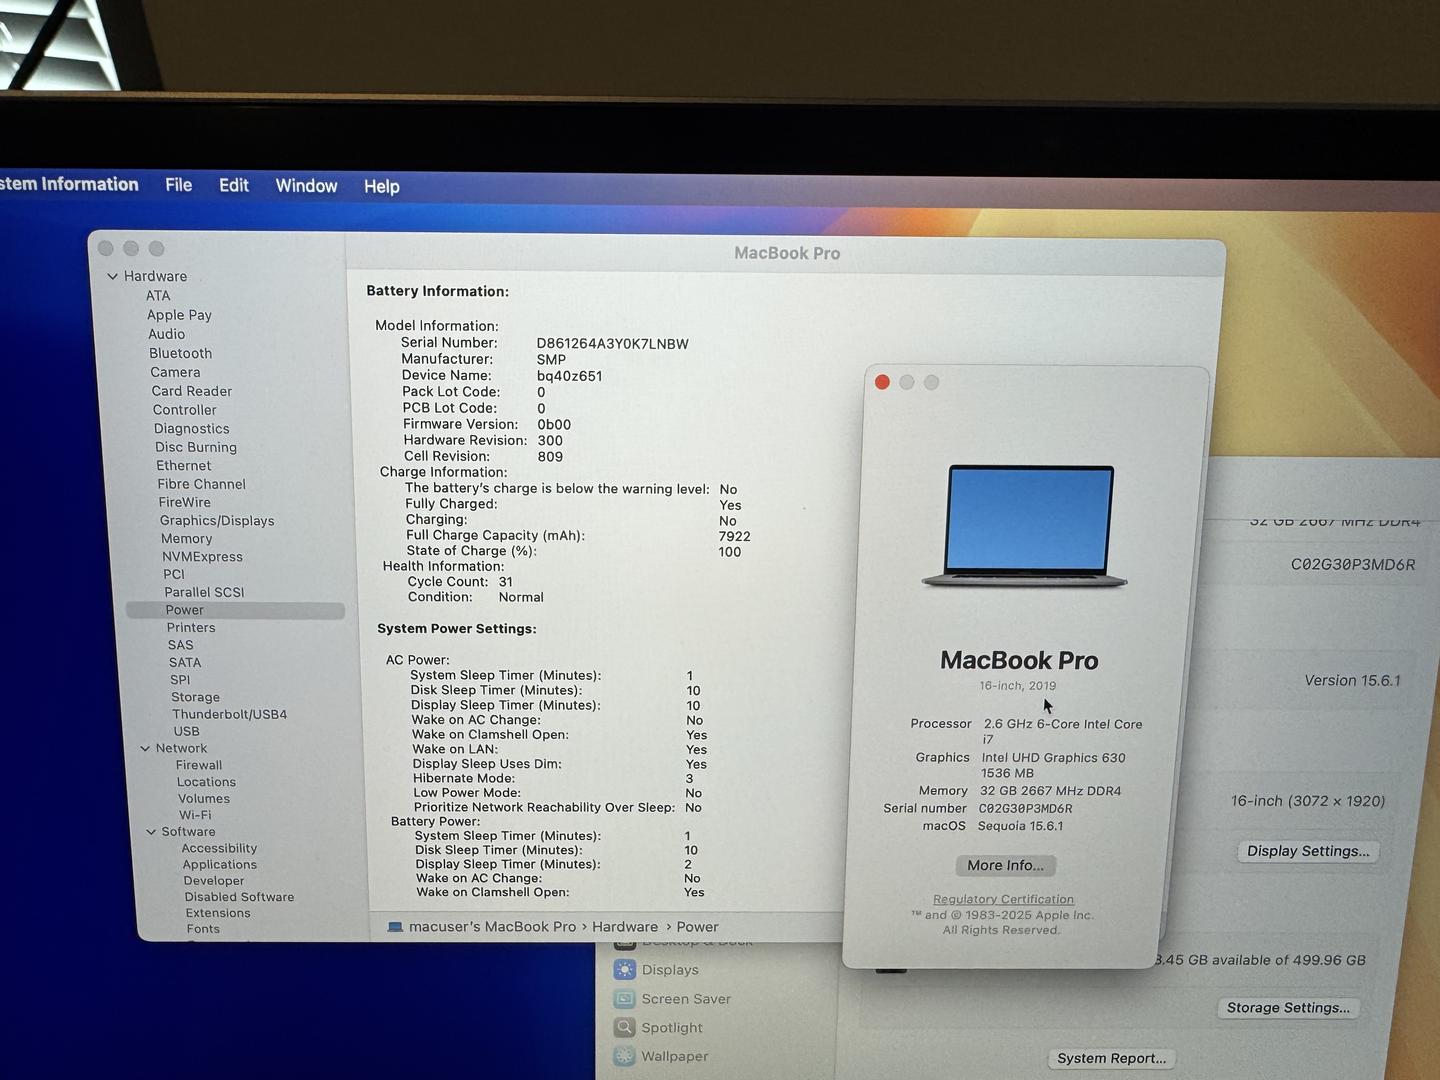Screen dimensions: 1440x1080
Task: Select Extensions under Software
Action: 218,913
